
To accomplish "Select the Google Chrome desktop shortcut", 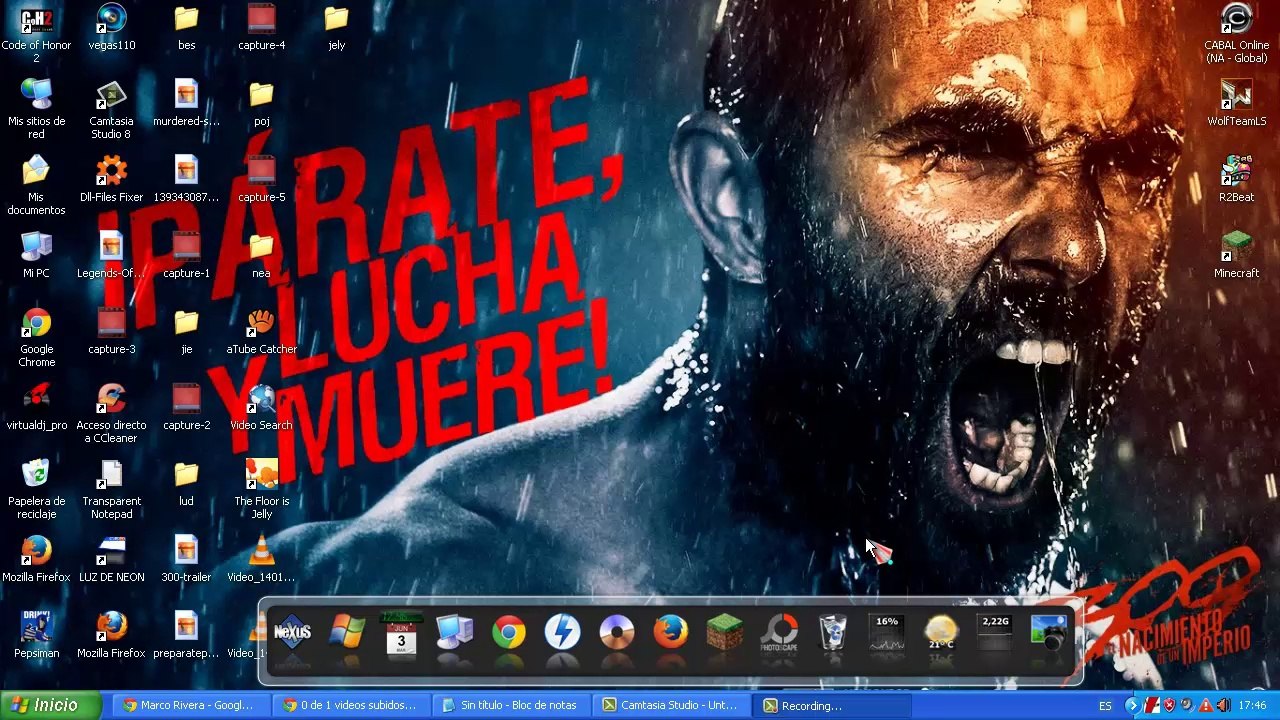I will point(36,338).
